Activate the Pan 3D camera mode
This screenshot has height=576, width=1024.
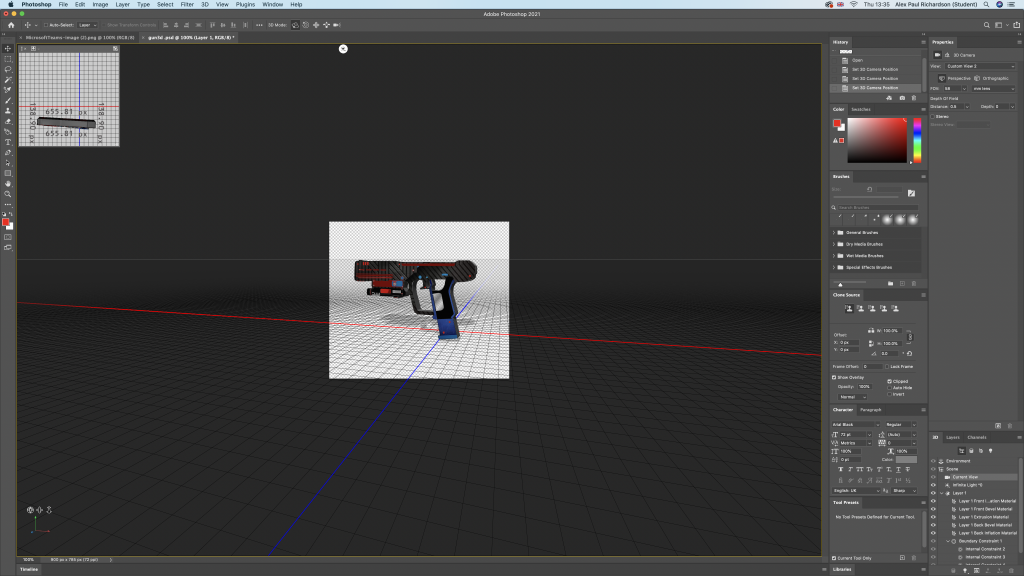tap(316, 25)
